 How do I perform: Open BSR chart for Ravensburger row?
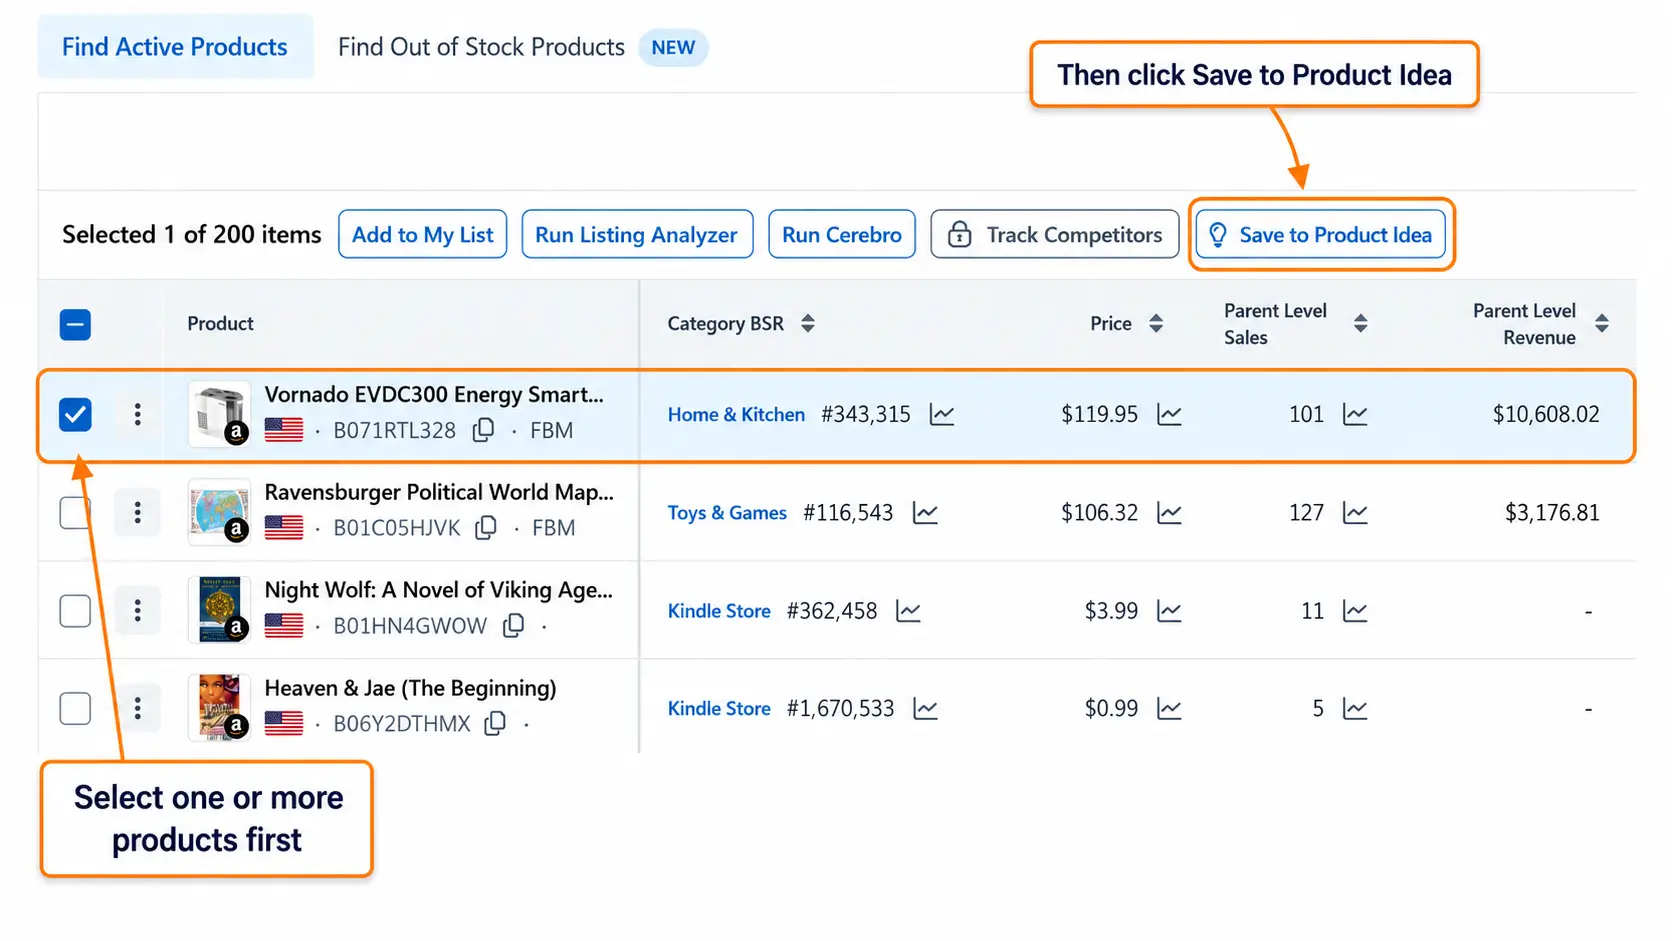[926, 513]
